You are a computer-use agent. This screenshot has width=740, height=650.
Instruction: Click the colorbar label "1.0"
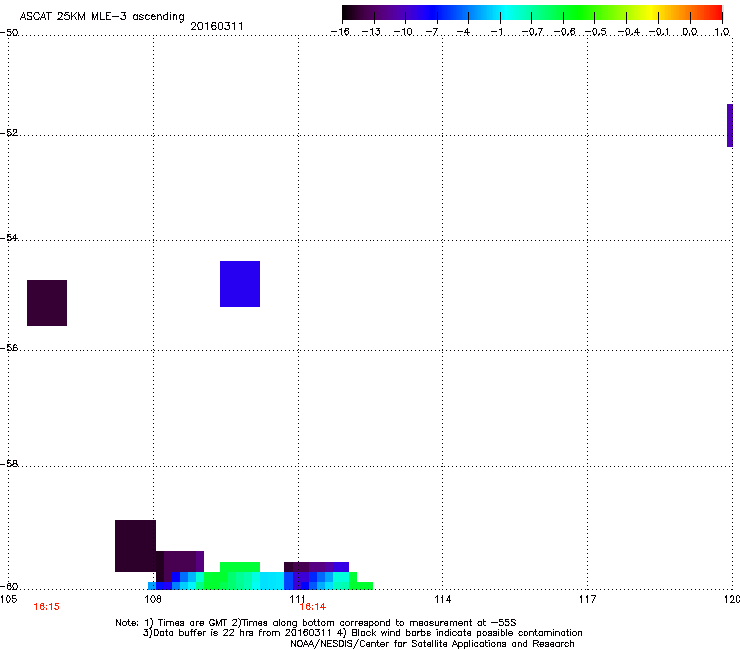[722, 32]
